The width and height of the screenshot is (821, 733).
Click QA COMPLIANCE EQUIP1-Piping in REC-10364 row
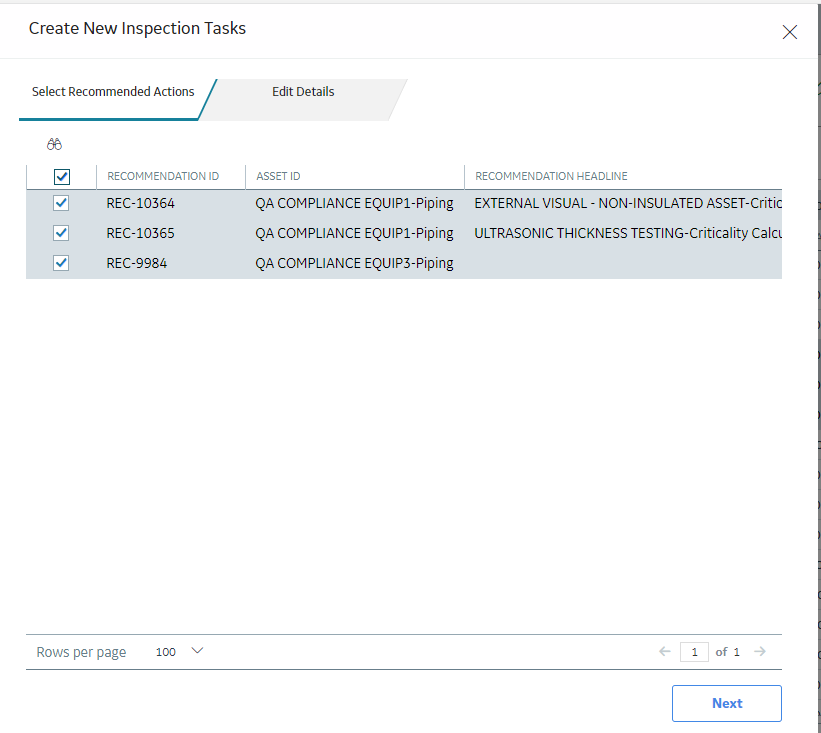[x=354, y=203]
